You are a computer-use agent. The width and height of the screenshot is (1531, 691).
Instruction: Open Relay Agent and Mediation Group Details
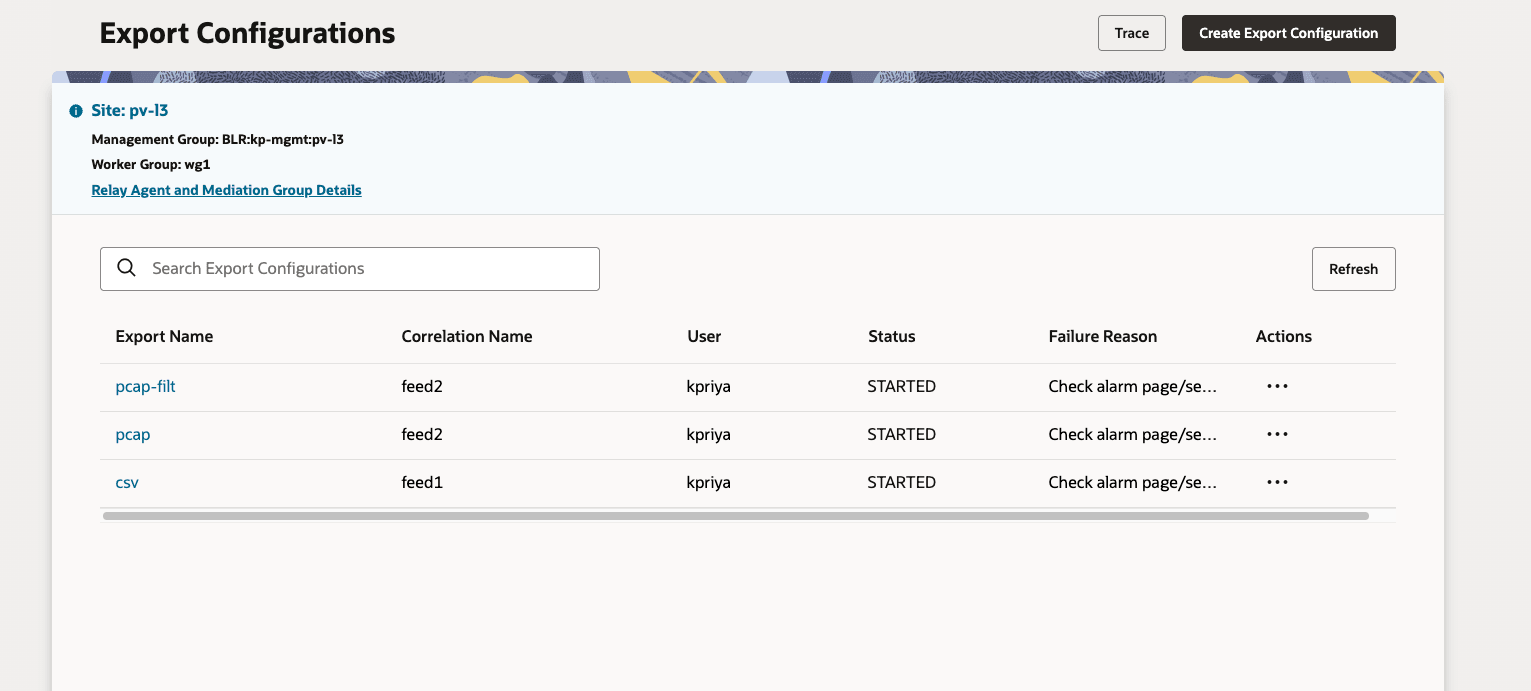click(226, 190)
